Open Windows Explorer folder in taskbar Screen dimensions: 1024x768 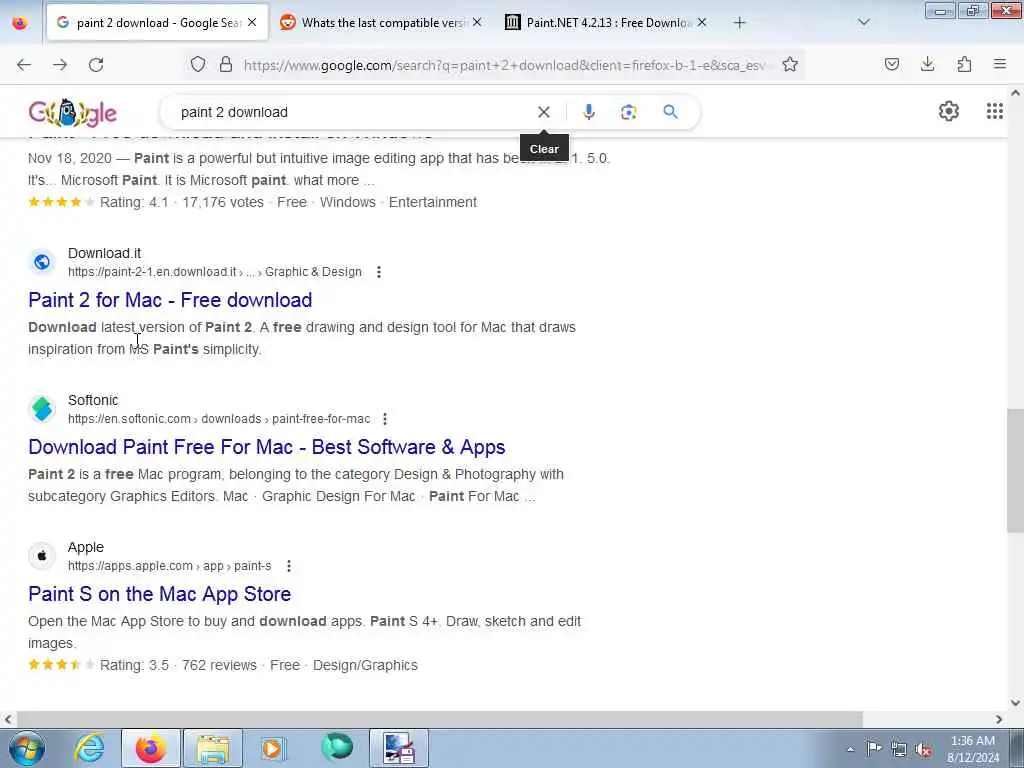(x=213, y=748)
